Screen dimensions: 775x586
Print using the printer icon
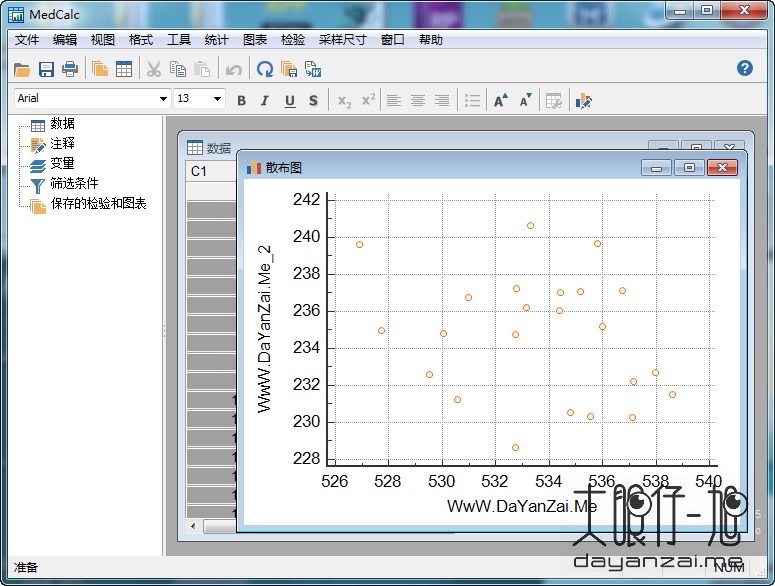70,70
